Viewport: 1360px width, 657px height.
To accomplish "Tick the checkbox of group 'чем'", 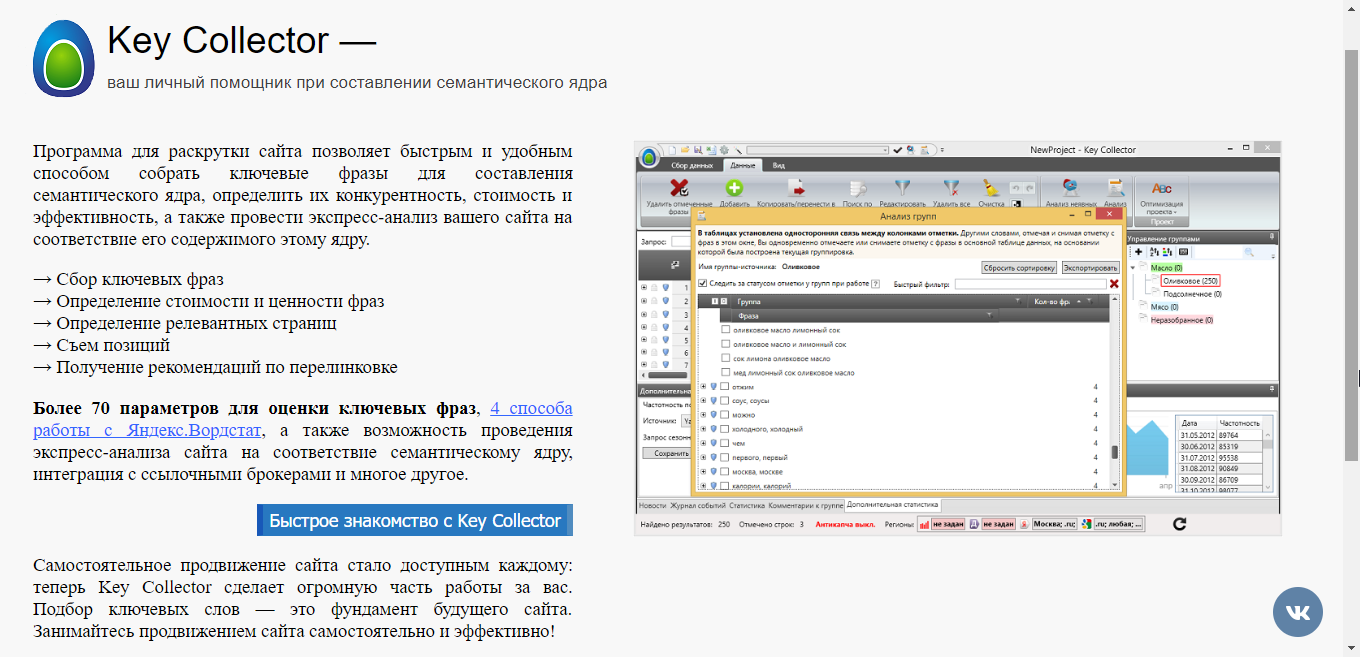I will click(725, 443).
